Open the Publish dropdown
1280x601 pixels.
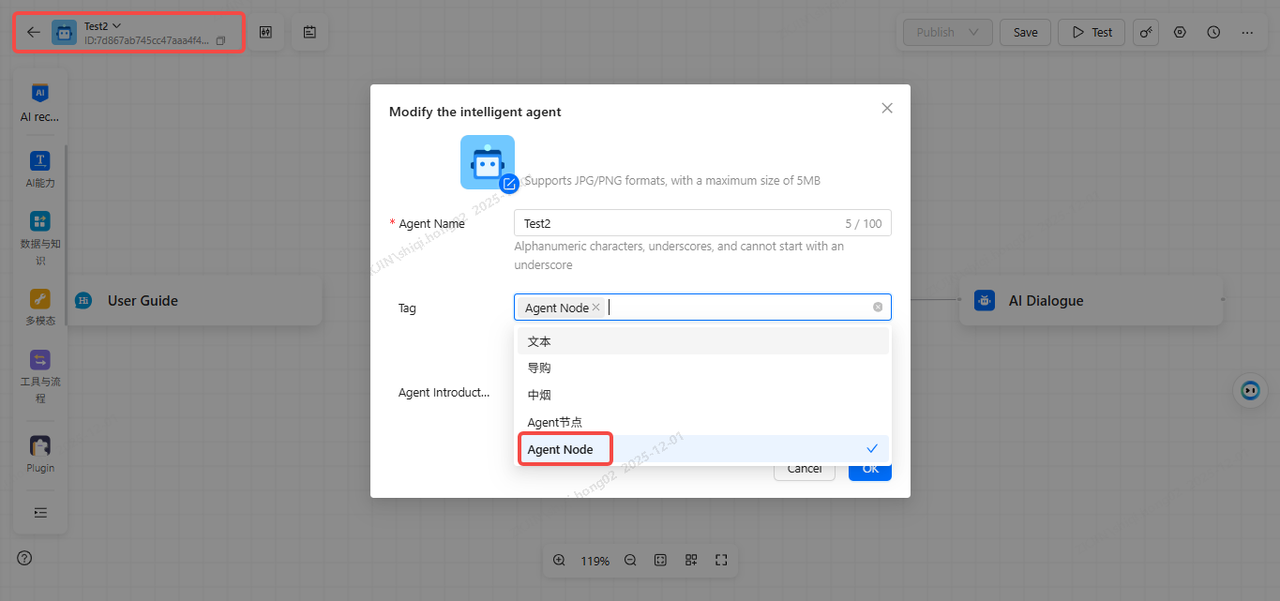947,32
